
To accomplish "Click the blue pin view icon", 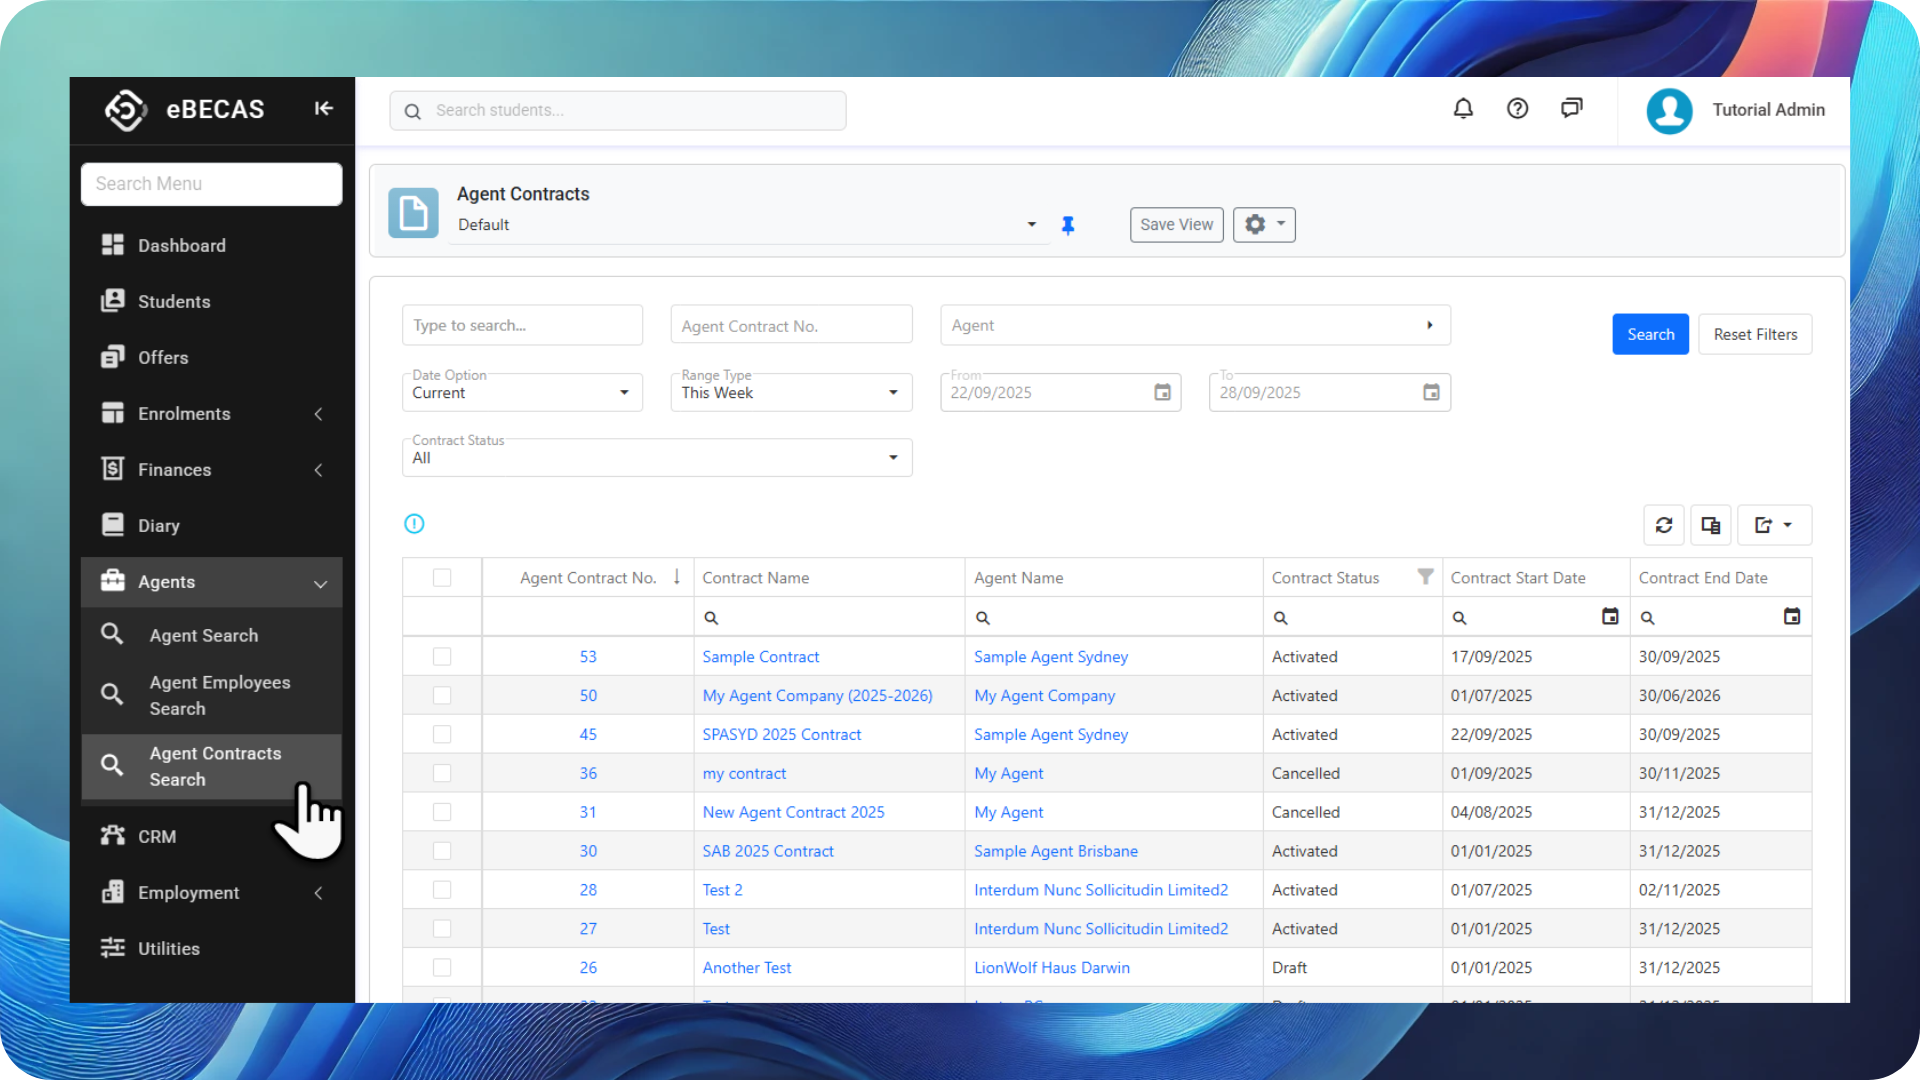I will (x=1068, y=225).
